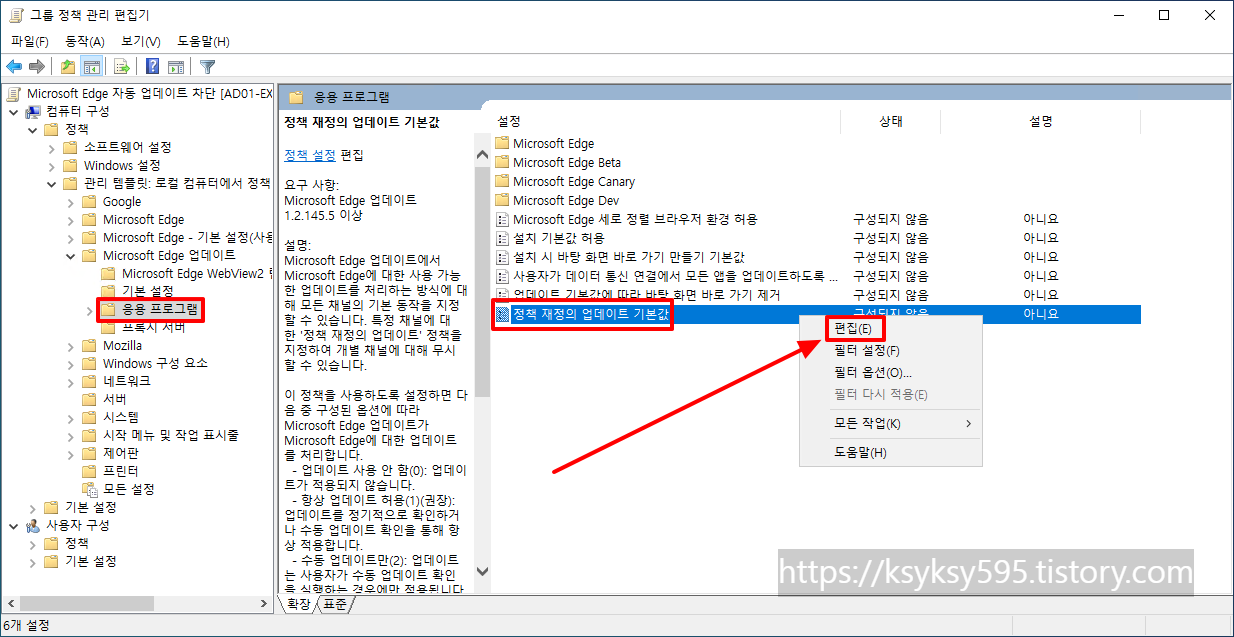
Task: Click the Mozilla folder icon in the tree
Action: pyautogui.click(x=89, y=345)
